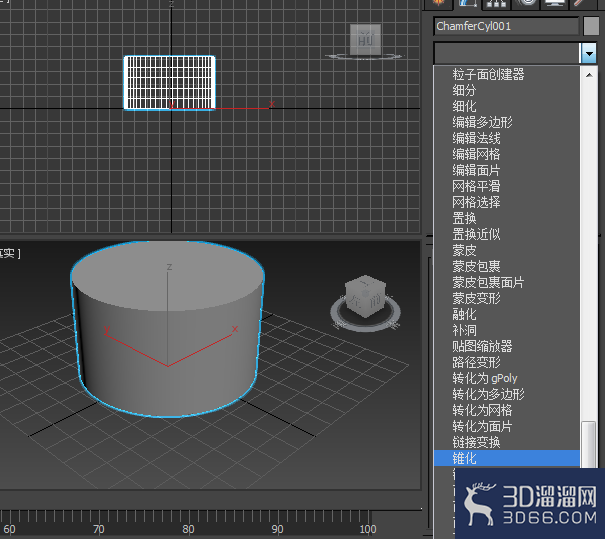Select 编辑多边形 in modifier list
605x539 pixels.
(482, 122)
